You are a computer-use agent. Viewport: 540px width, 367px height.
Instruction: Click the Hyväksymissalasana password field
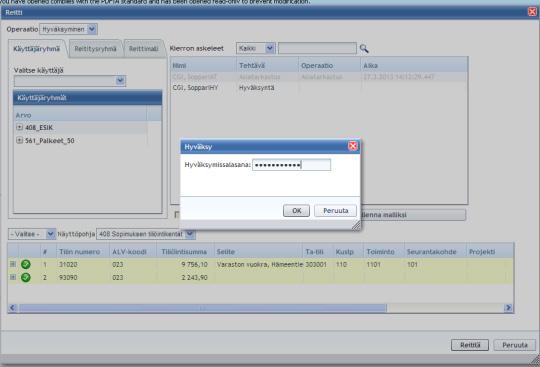pyautogui.click(x=291, y=165)
